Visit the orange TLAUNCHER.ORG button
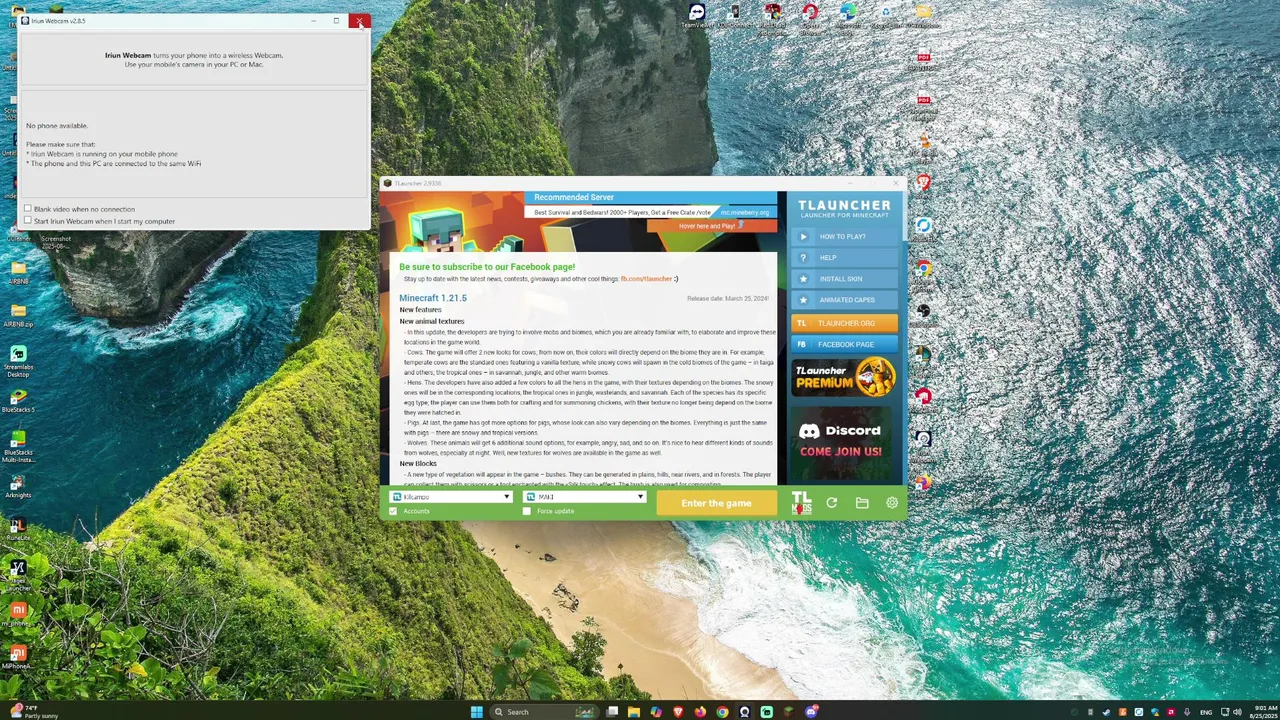1280x720 pixels. (844, 323)
